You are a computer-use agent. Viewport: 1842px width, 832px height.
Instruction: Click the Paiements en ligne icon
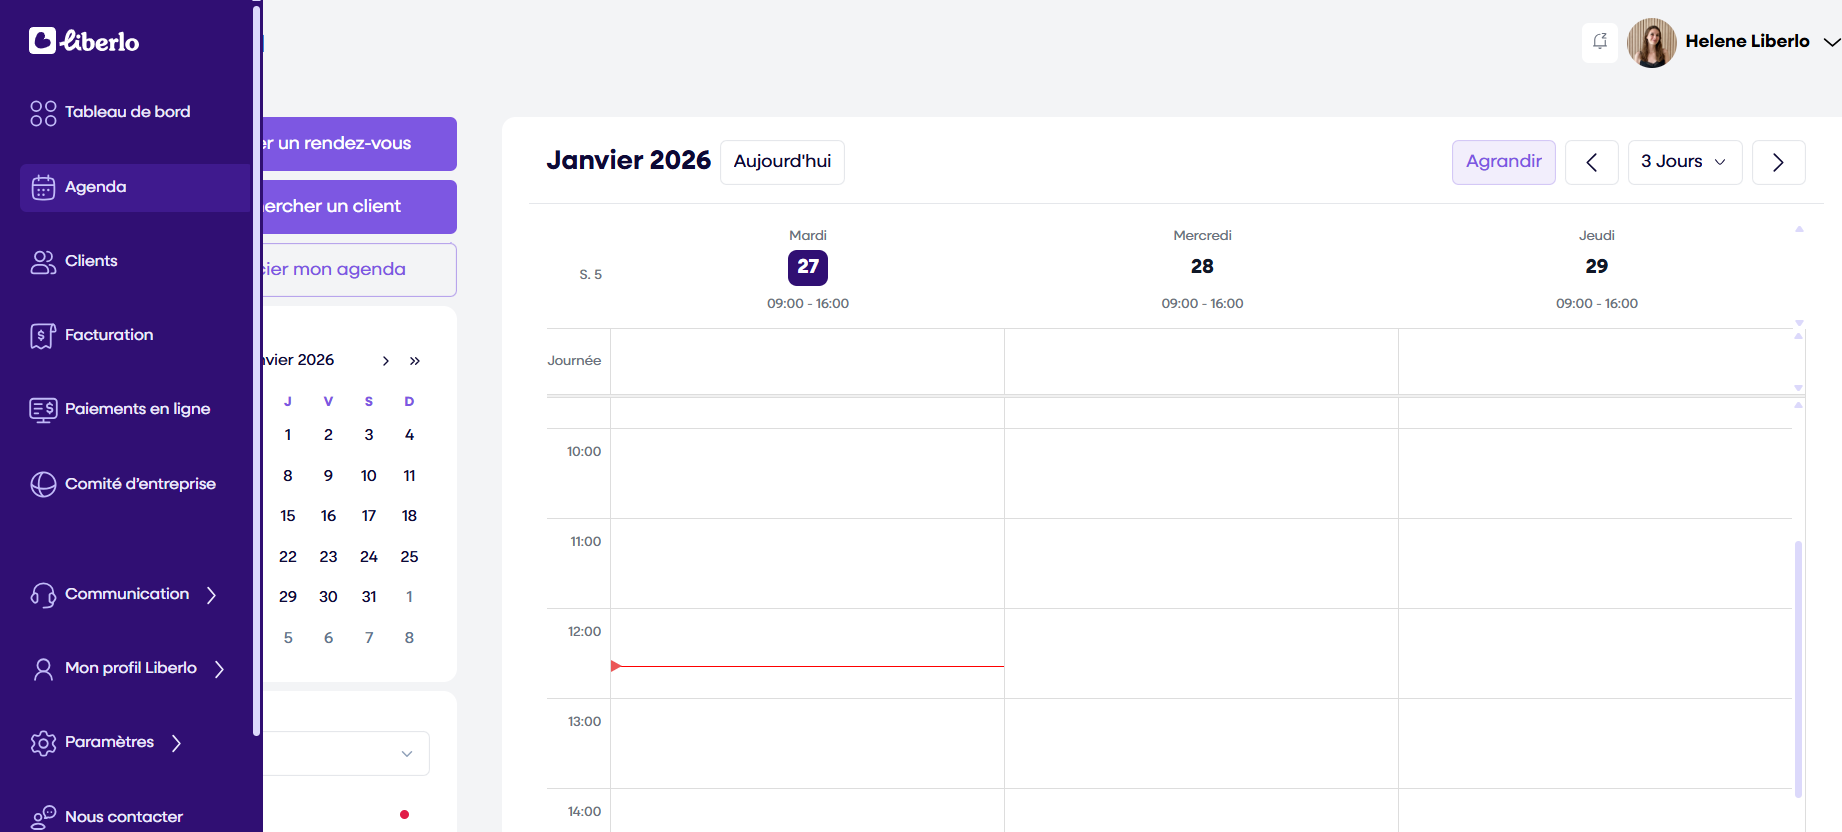pos(43,410)
